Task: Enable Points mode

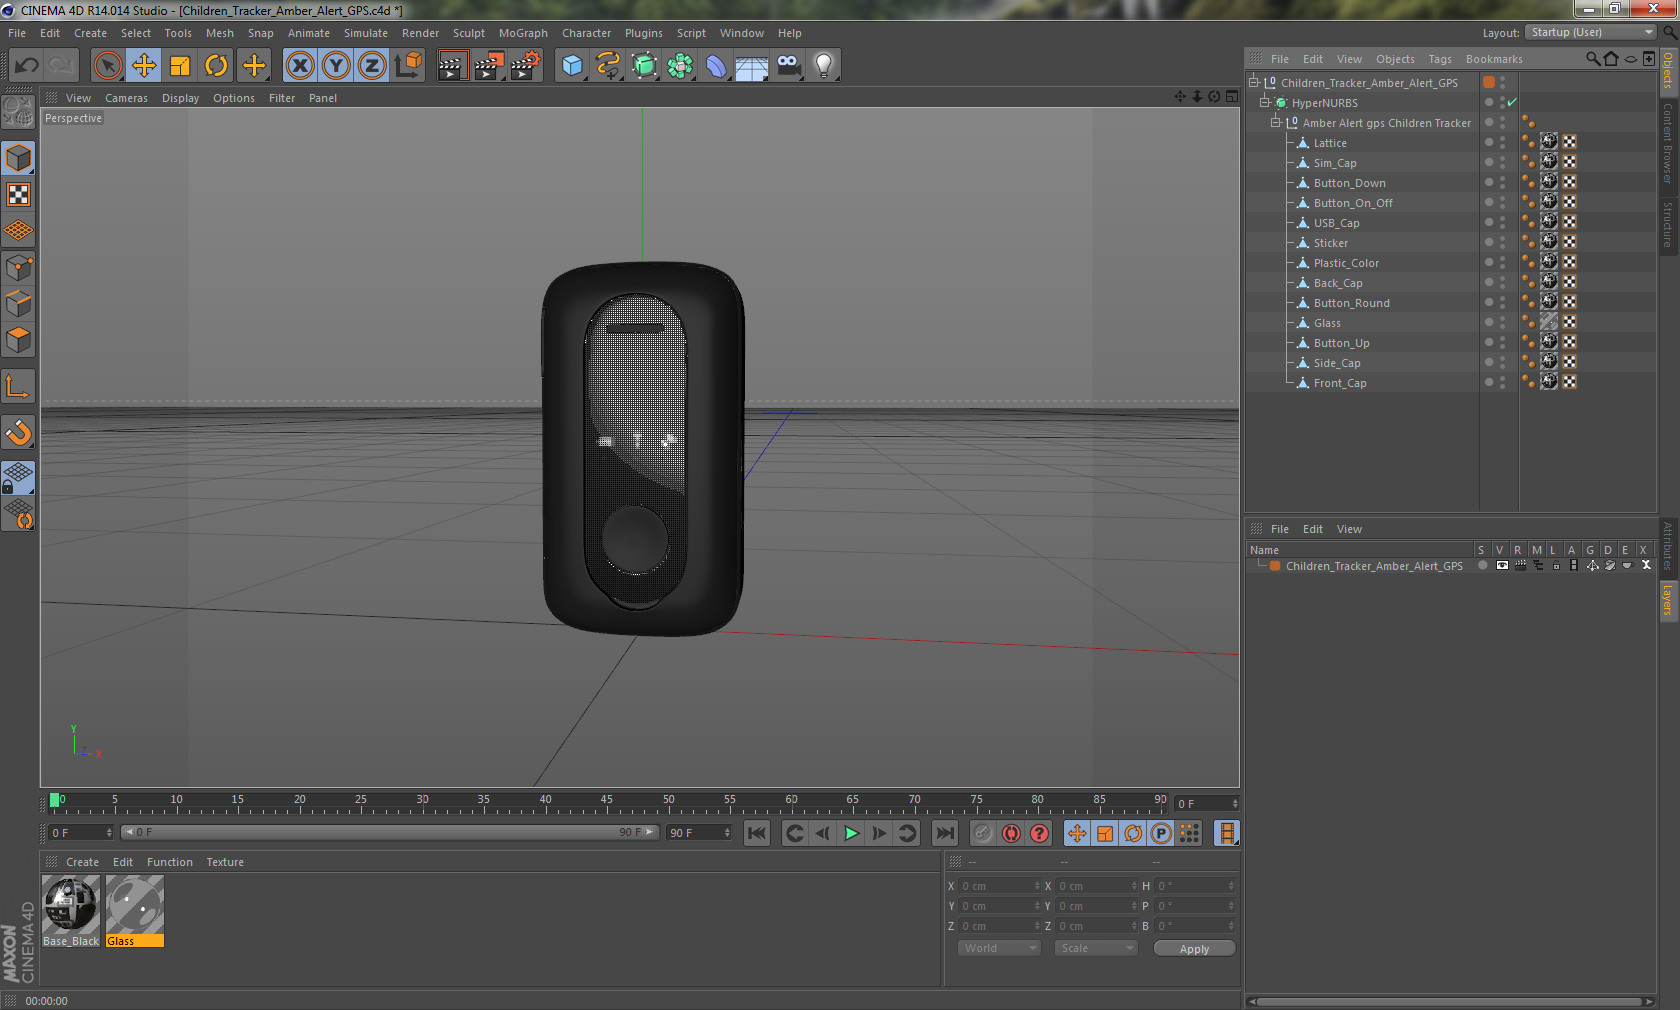Action: 19,267
